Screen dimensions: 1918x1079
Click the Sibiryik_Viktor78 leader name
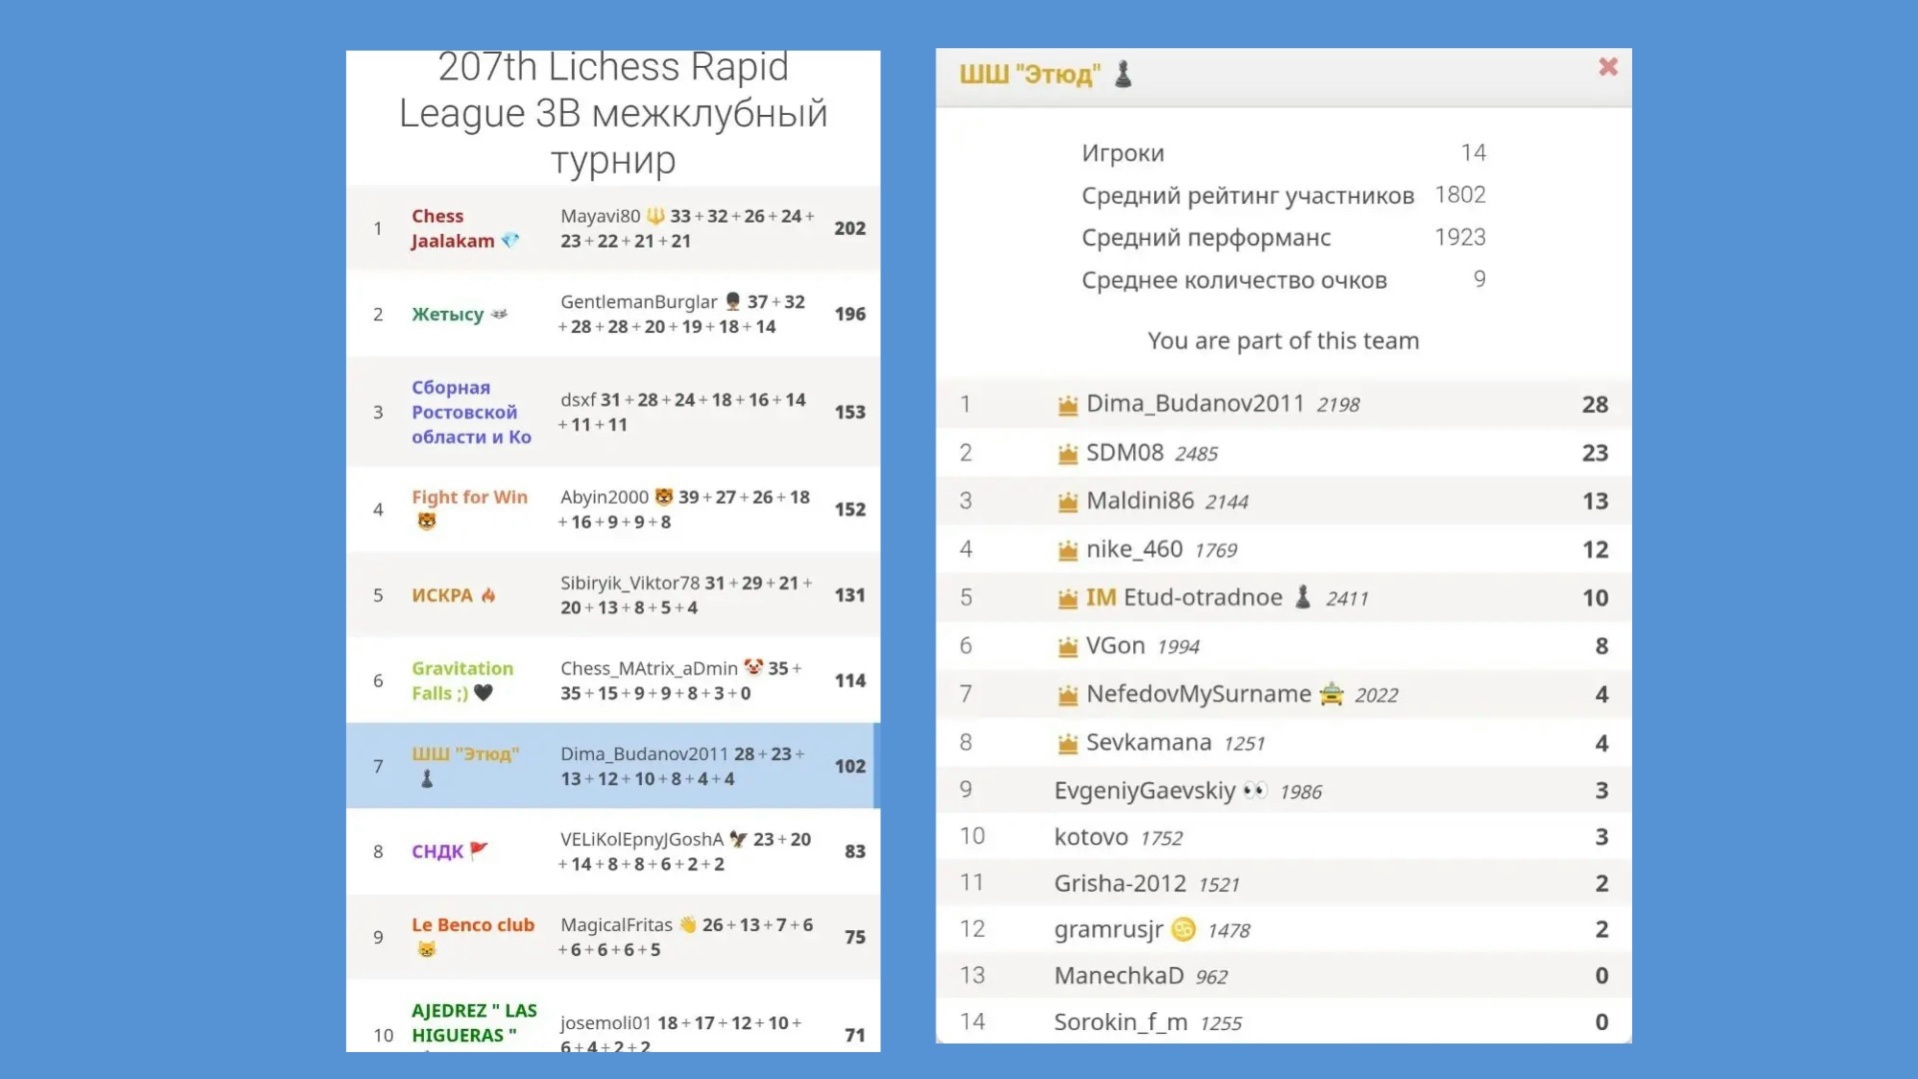point(630,582)
